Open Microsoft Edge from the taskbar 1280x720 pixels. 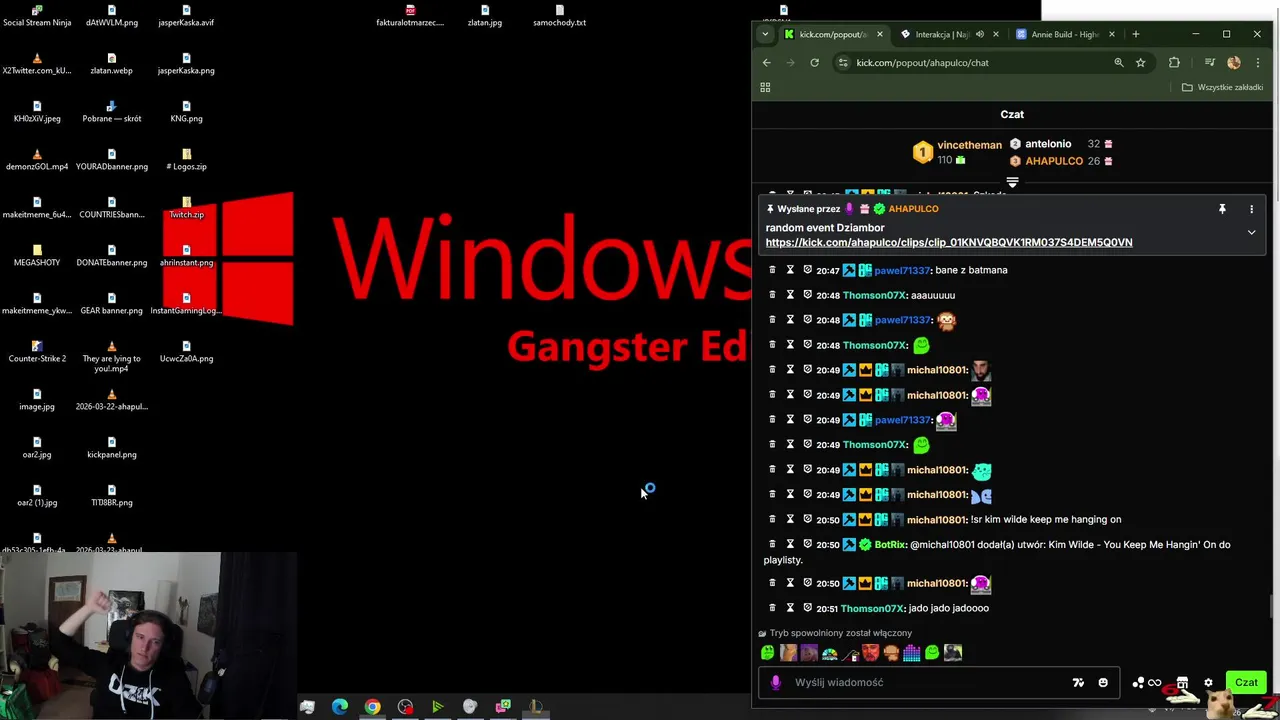pos(340,707)
